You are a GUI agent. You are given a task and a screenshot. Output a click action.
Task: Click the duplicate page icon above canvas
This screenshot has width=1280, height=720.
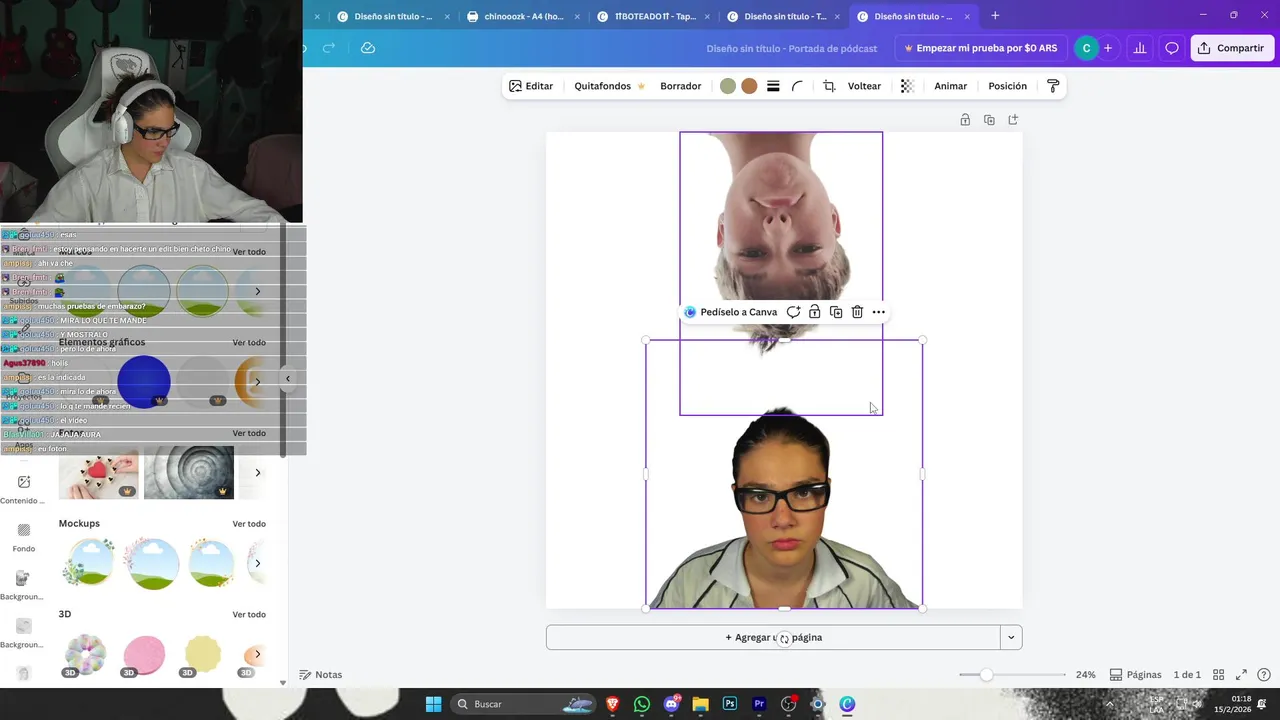click(989, 120)
